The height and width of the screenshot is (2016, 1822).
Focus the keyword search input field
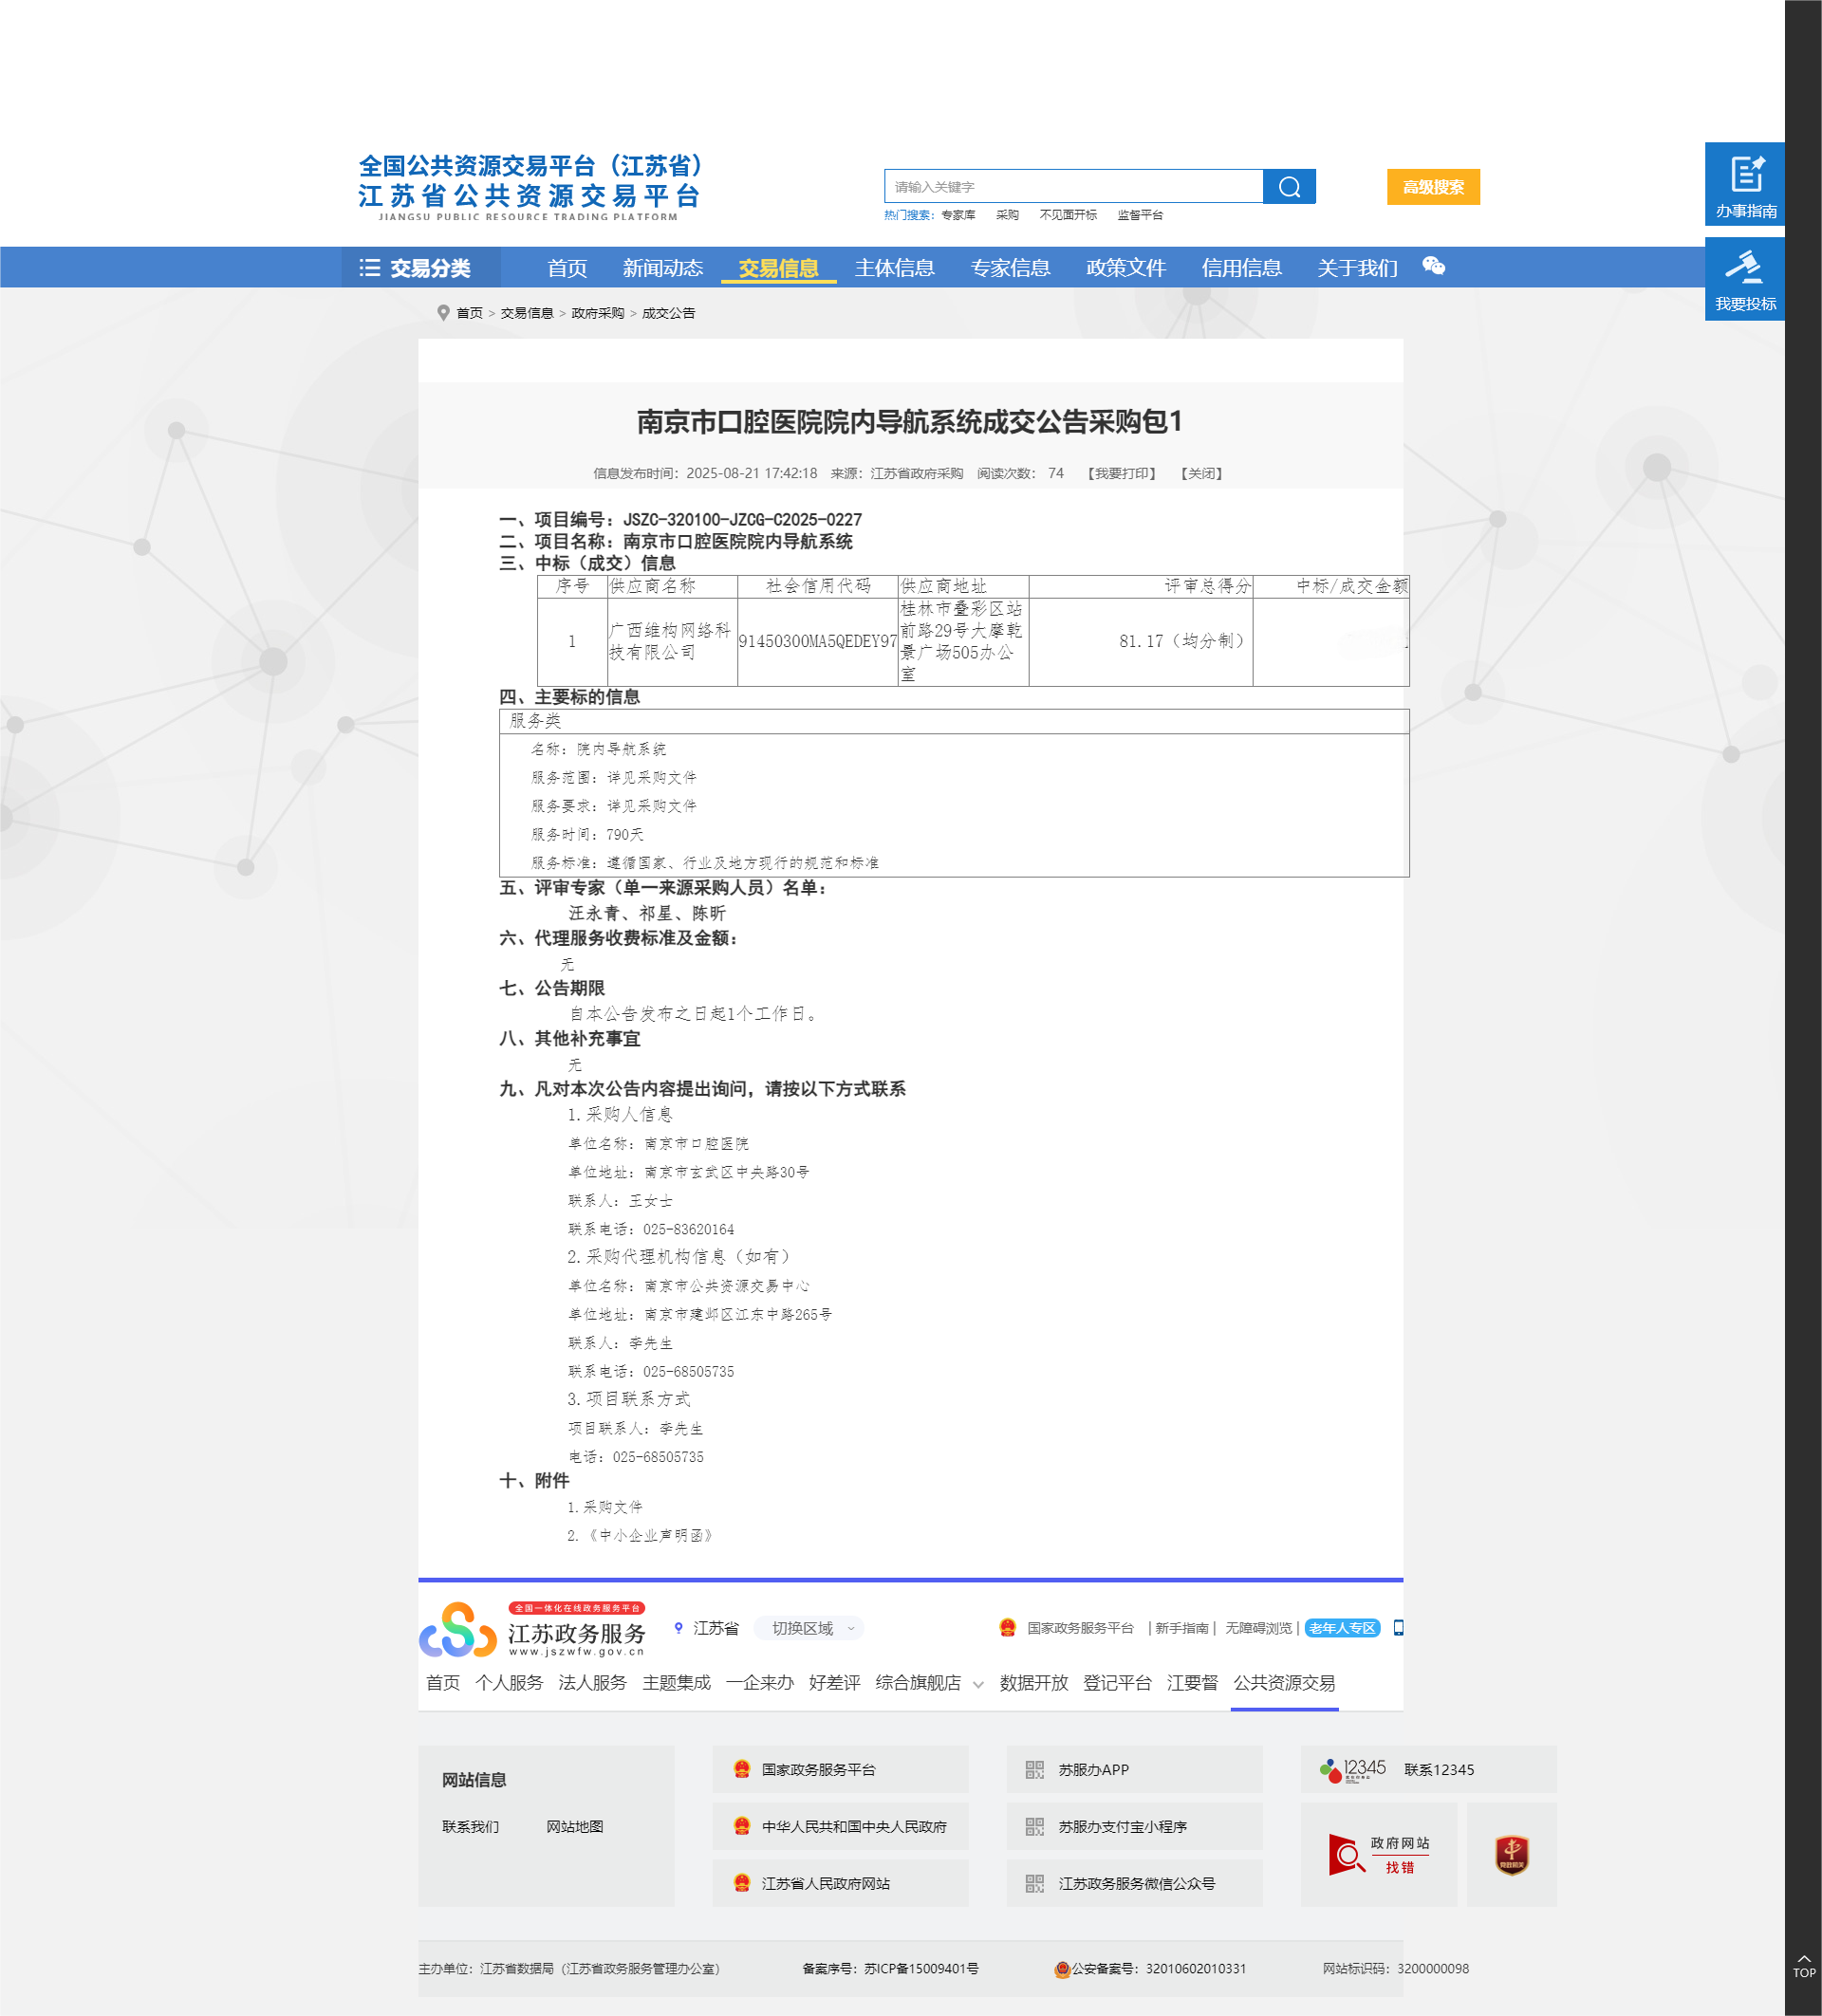pos(1072,187)
